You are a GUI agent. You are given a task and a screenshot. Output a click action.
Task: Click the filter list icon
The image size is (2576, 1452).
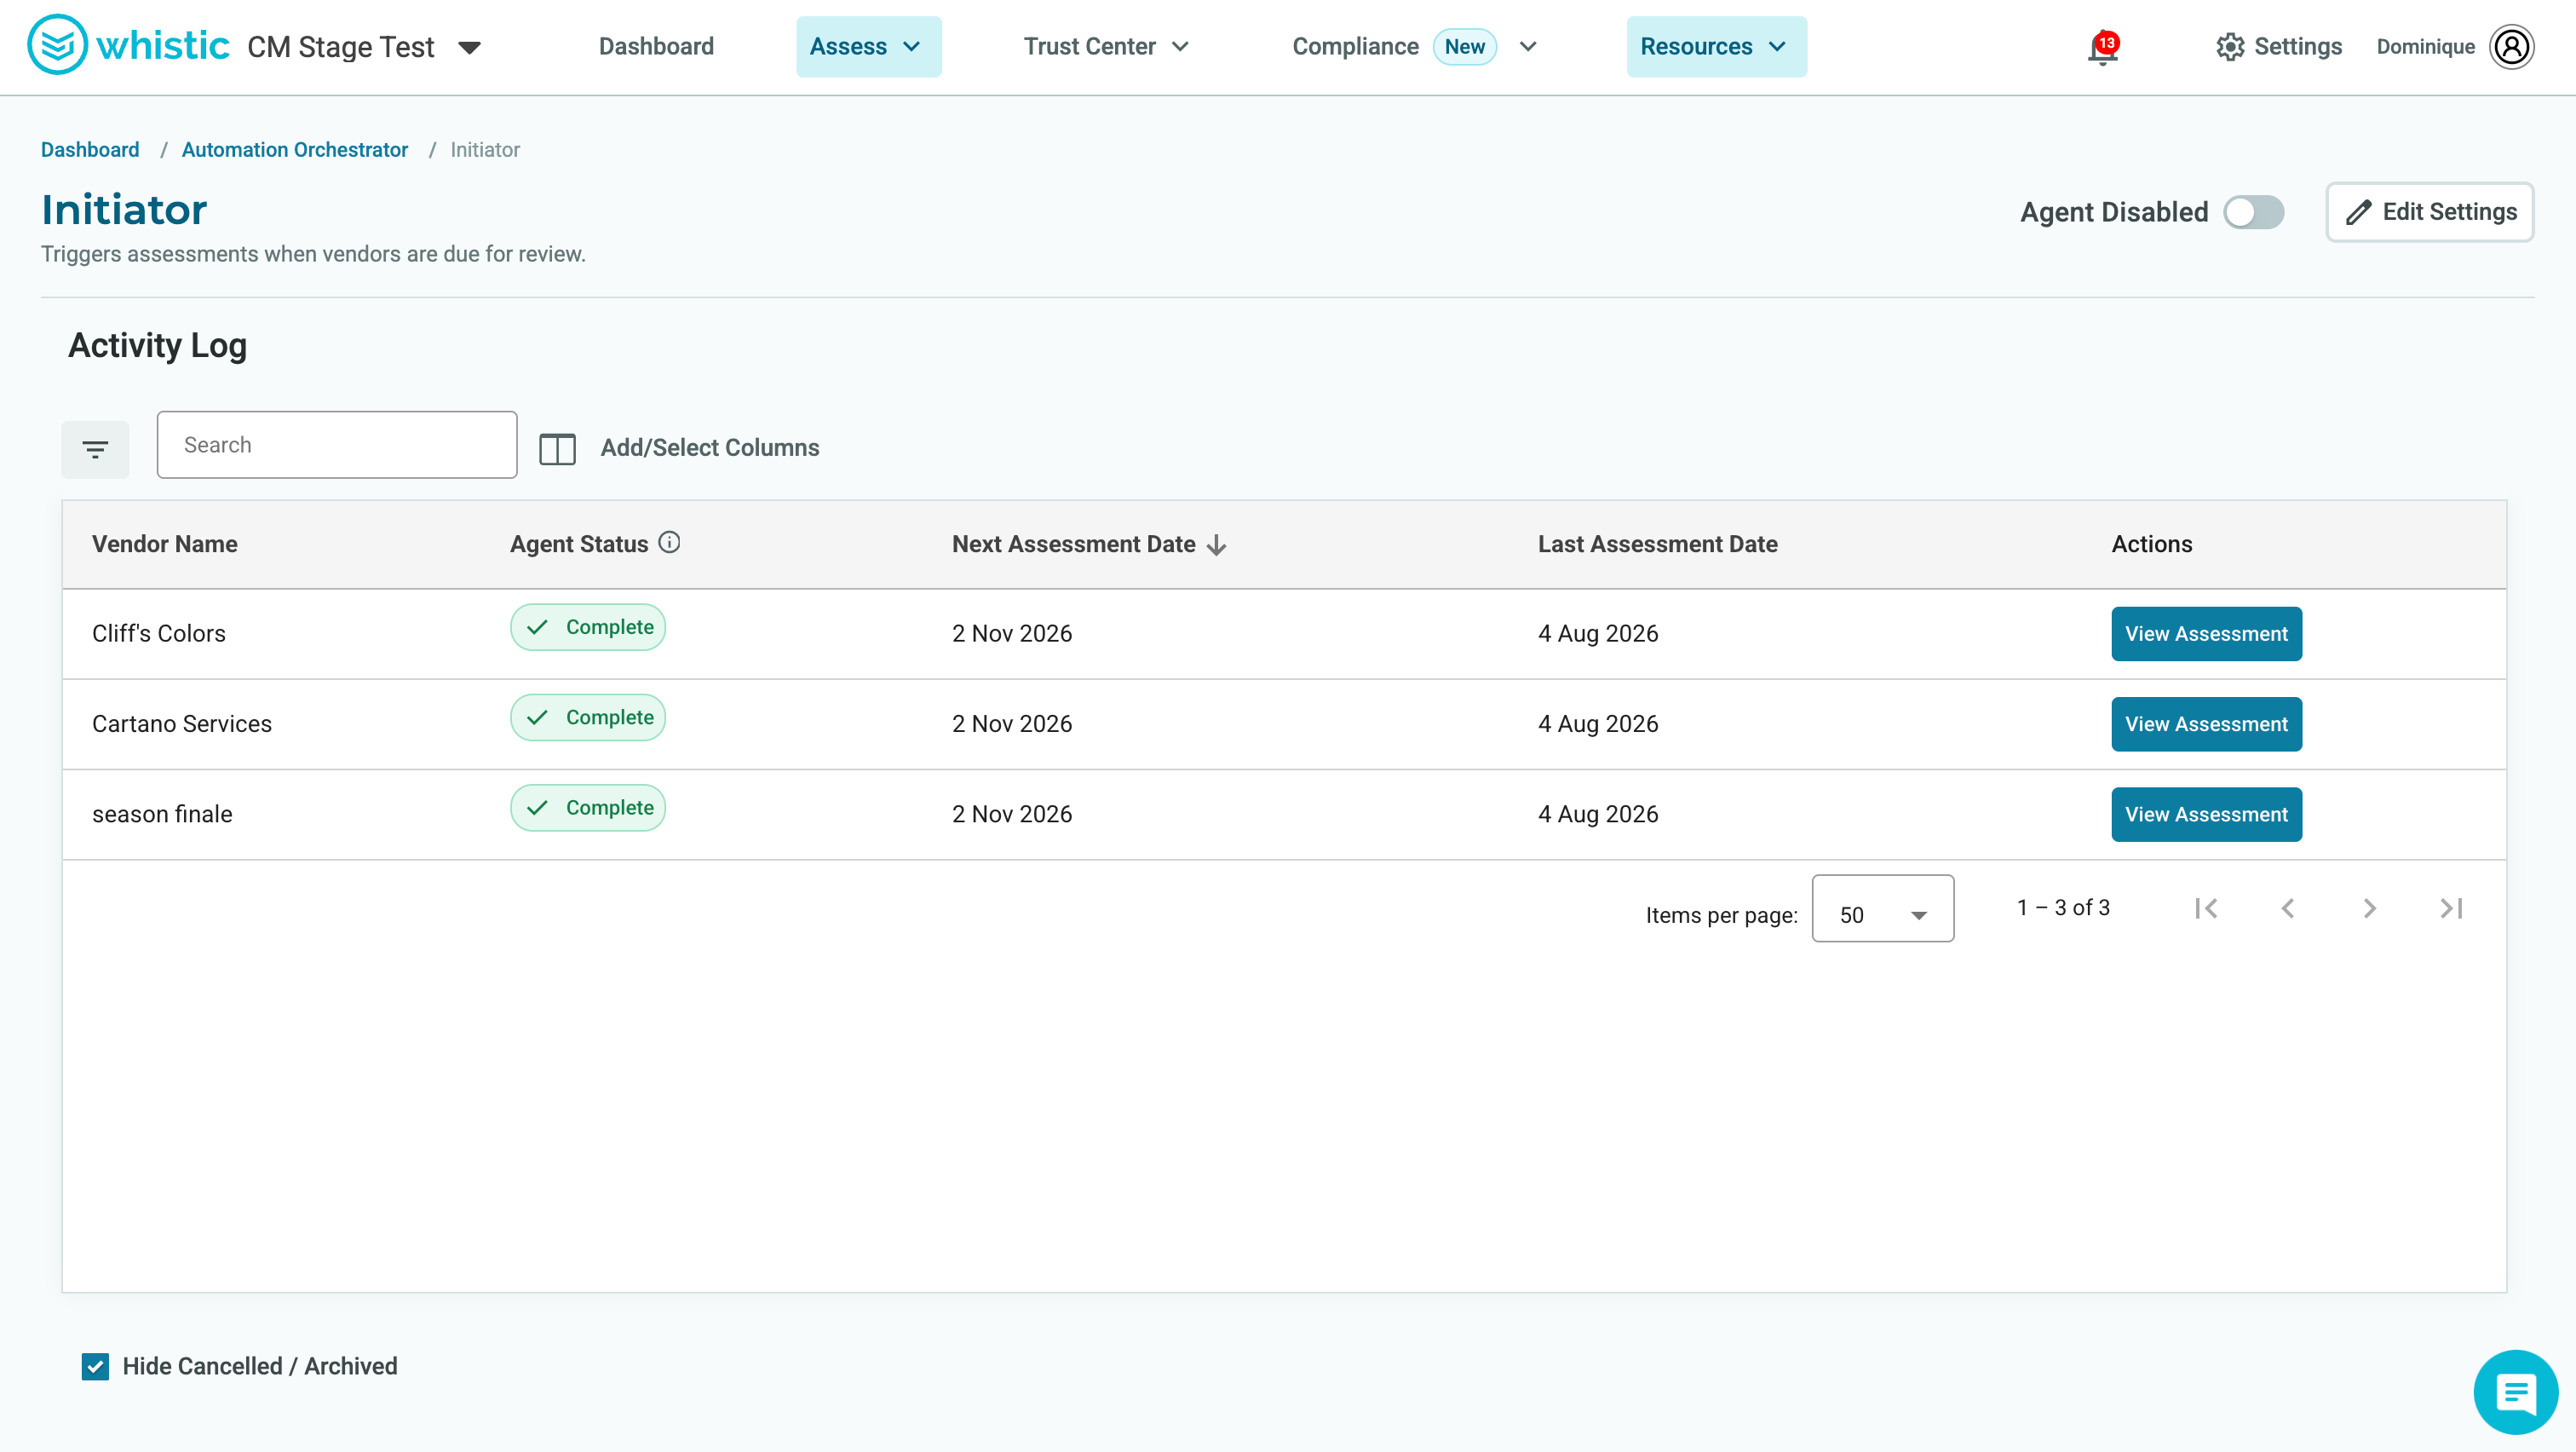95,449
